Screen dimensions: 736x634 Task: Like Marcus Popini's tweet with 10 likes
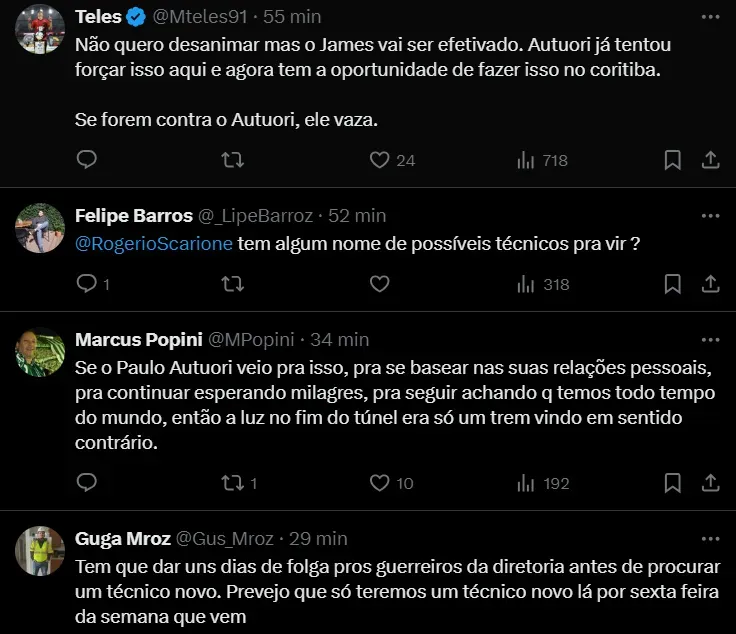[379, 483]
